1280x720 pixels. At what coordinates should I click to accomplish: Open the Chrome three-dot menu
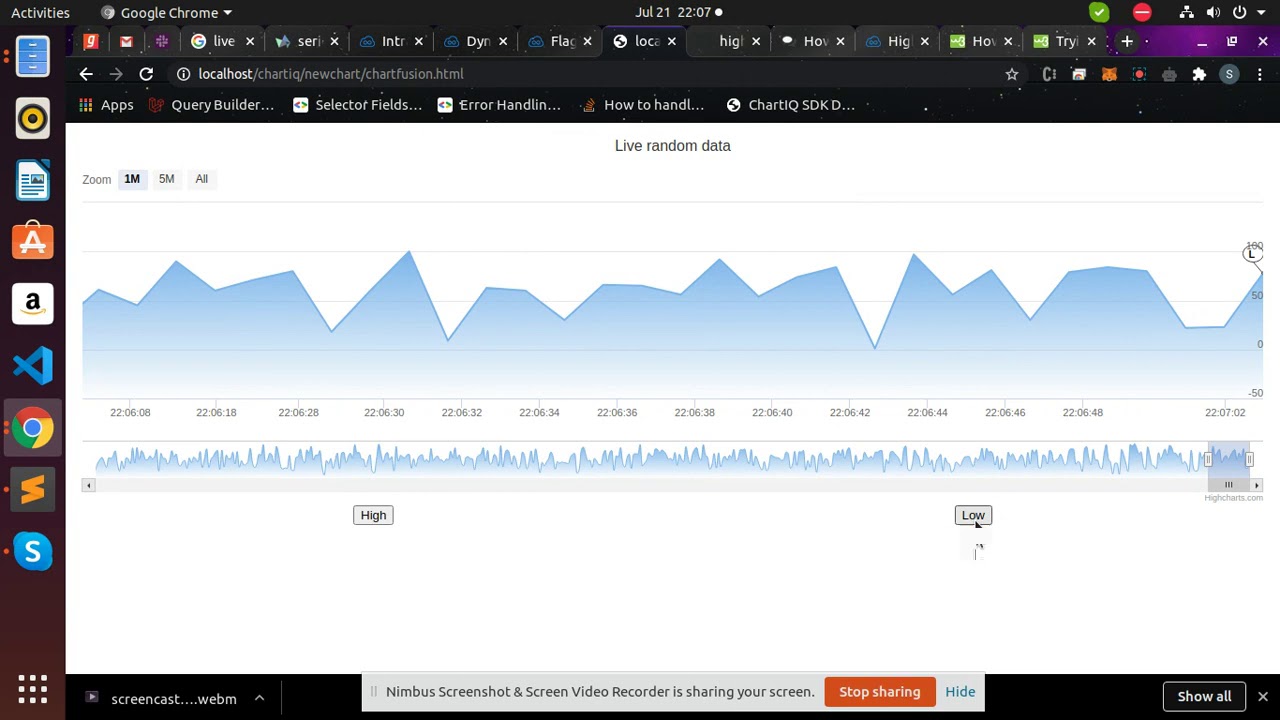point(1260,74)
